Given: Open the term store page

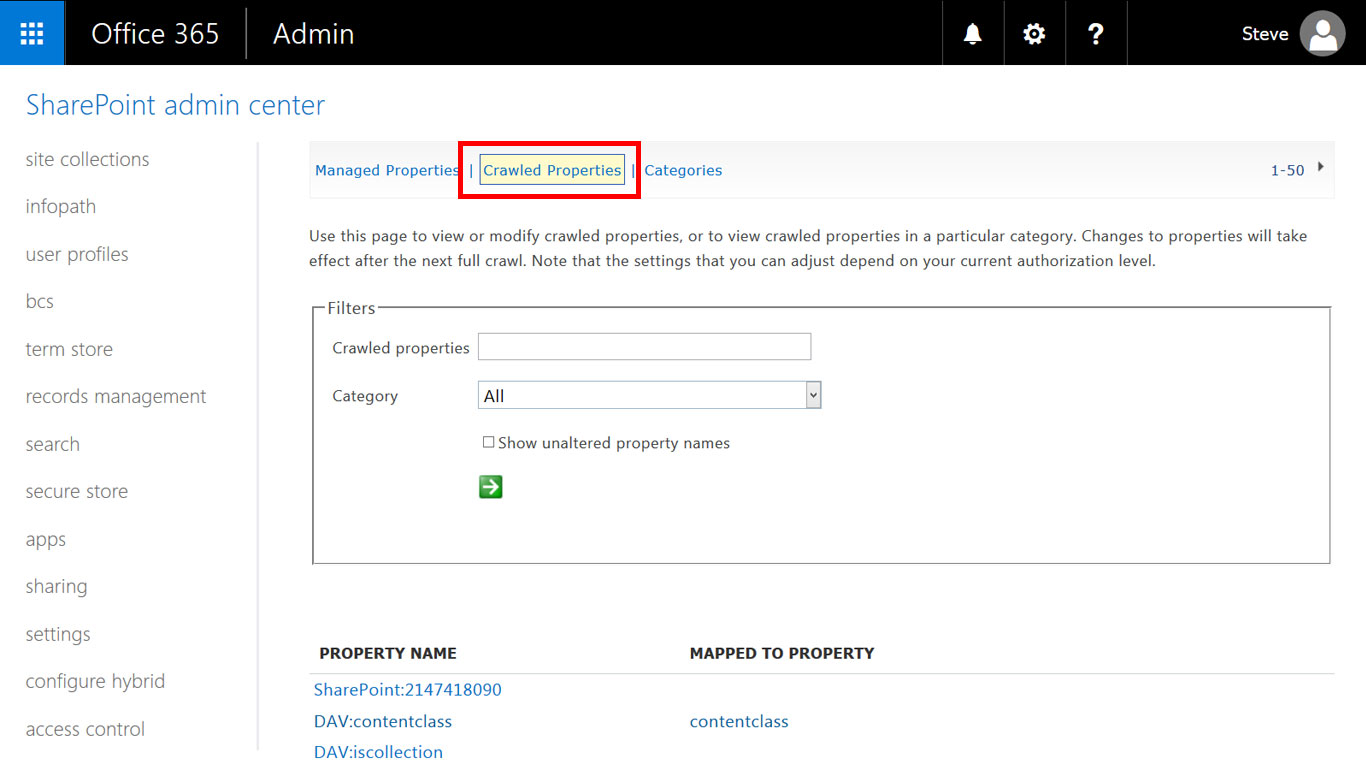Looking at the screenshot, I should [x=69, y=349].
